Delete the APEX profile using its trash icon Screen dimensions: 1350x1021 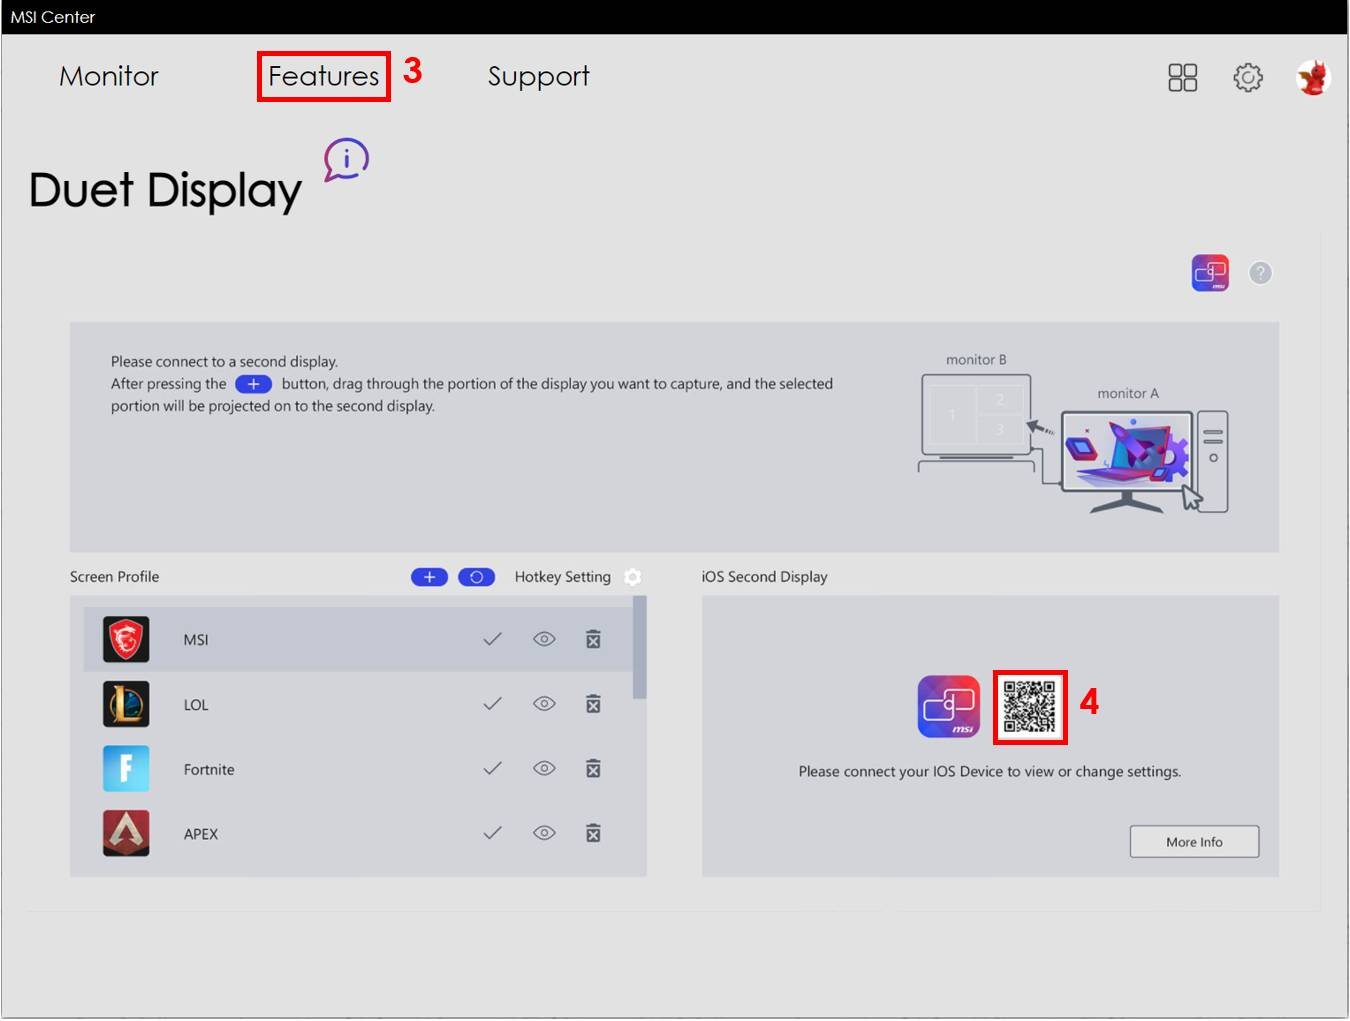point(593,833)
